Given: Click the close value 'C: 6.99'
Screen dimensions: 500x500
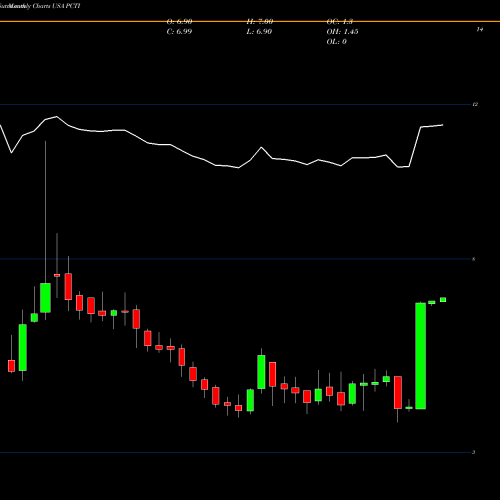Looking at the screenshot, I should (179, 32).
